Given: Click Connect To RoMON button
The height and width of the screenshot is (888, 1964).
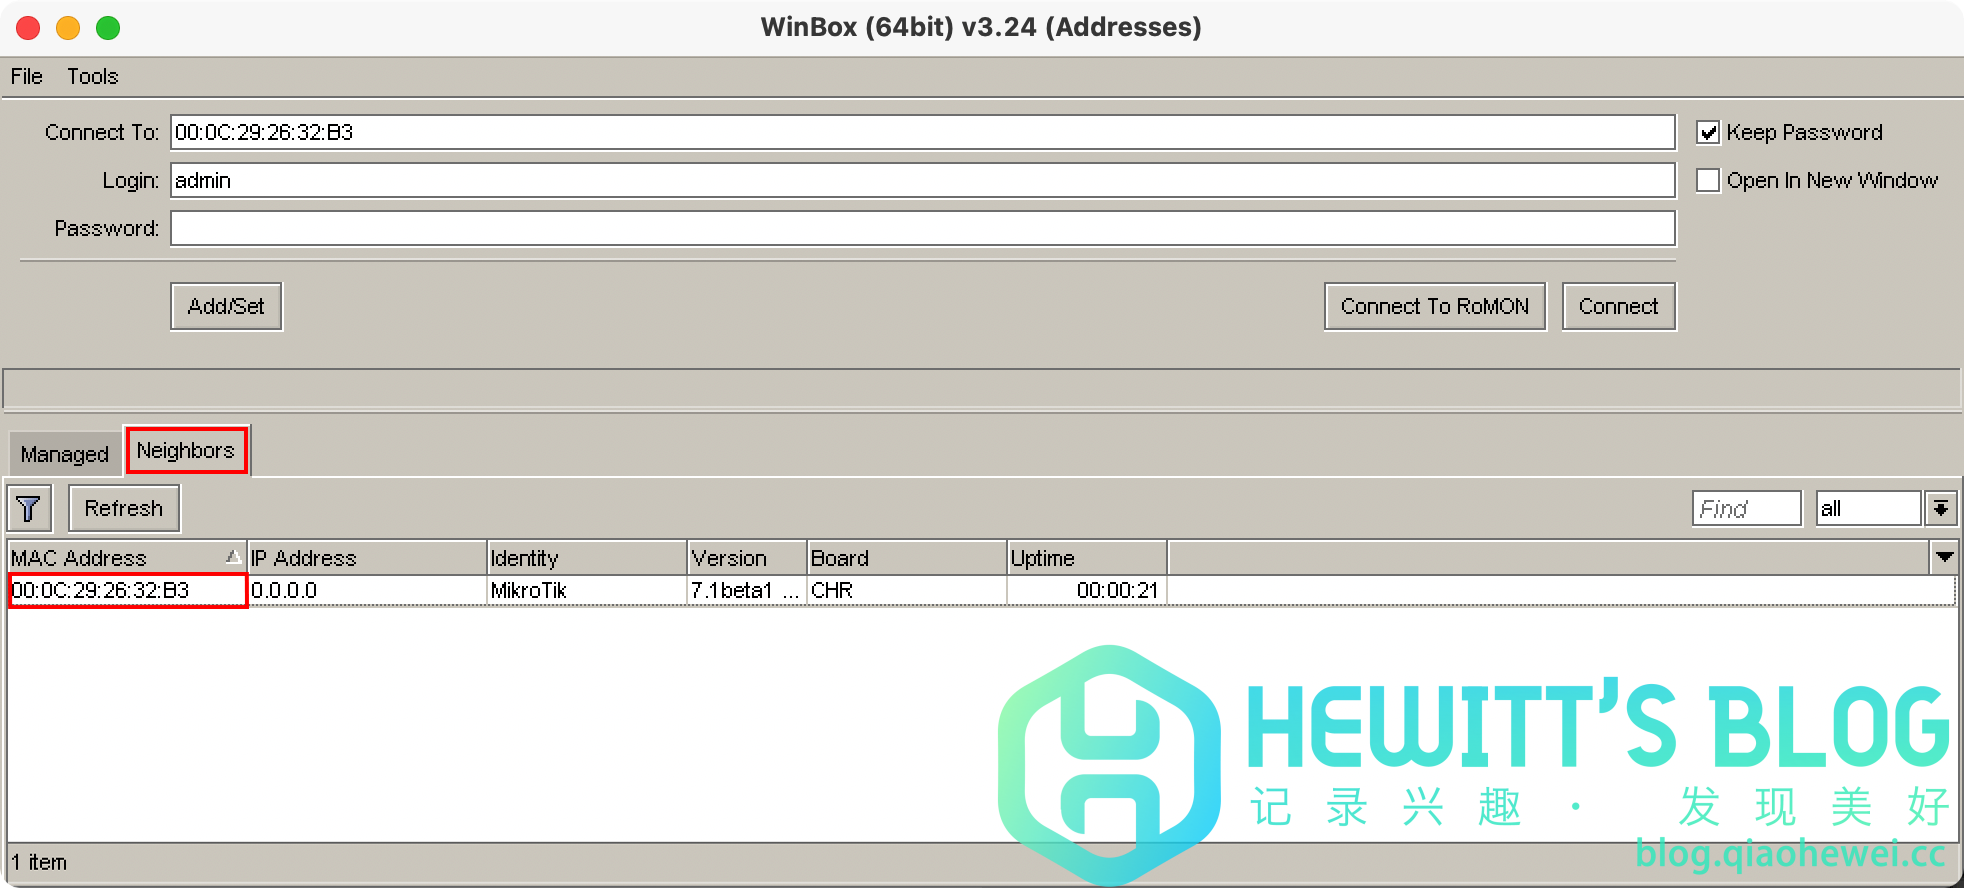Looking at the screenshot, I should coord(1435,306).
